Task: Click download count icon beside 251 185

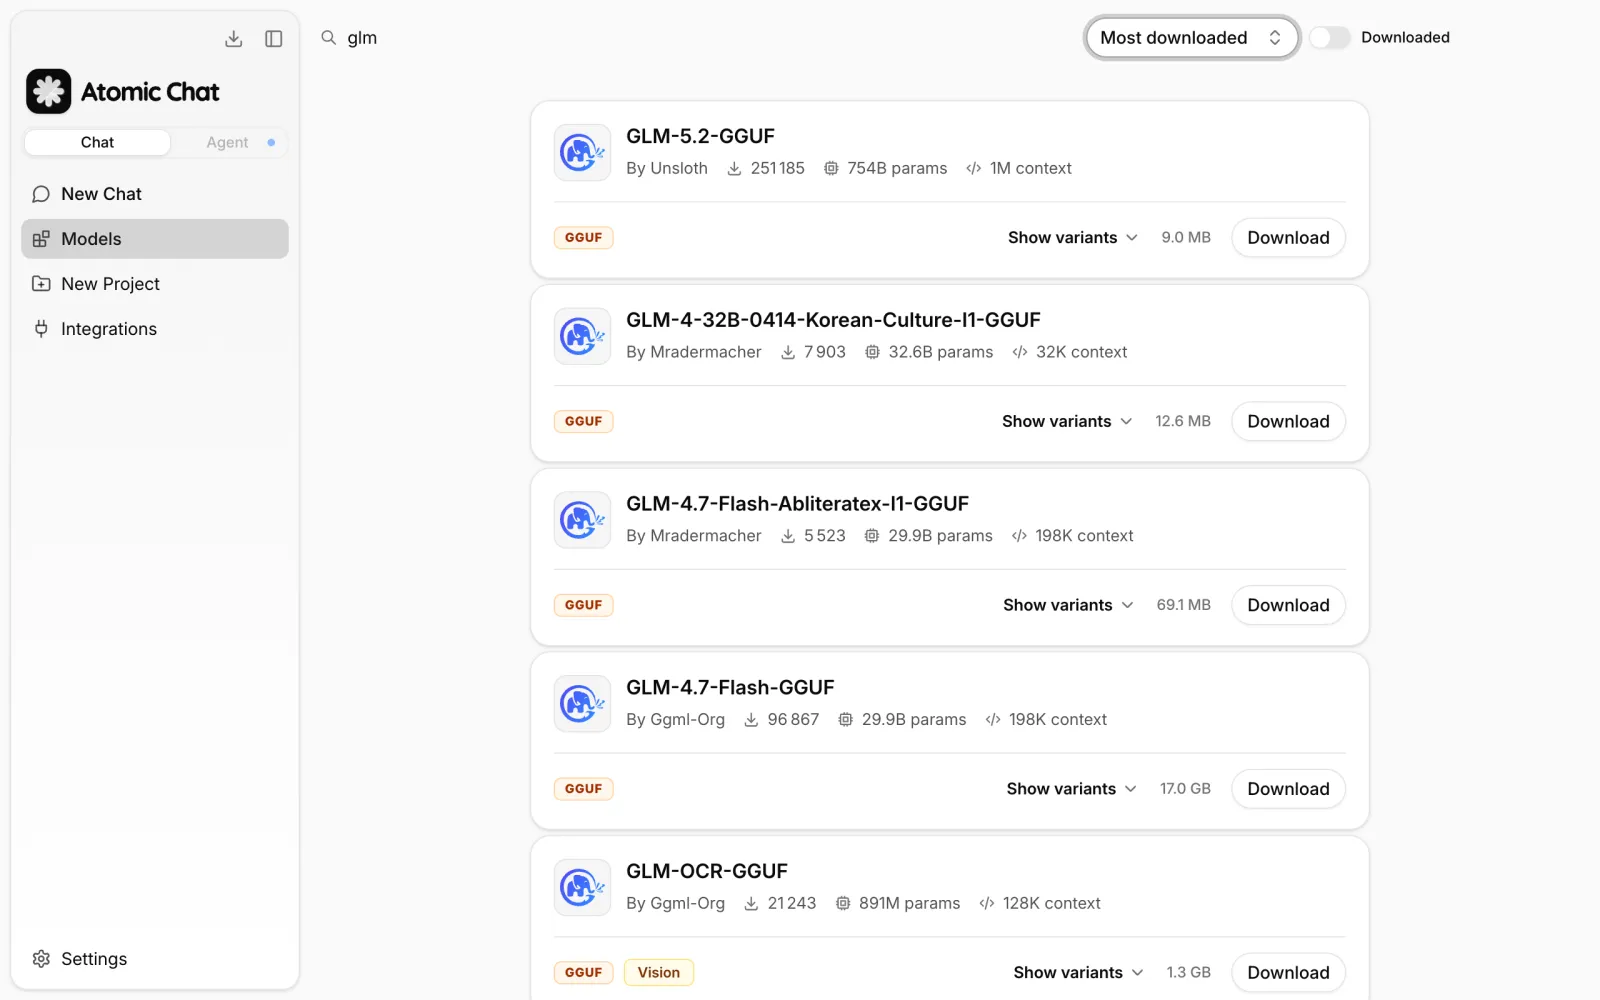Action: 734,169
